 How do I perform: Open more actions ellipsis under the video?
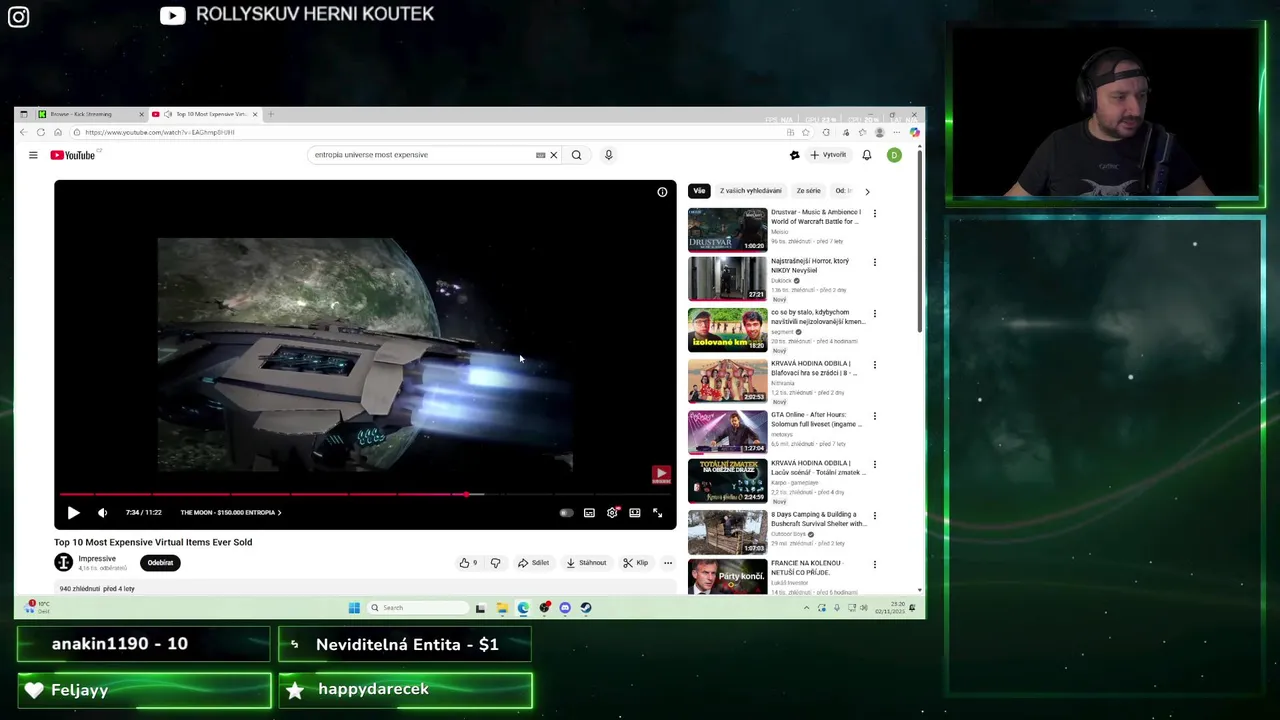click(x=668, y=563)
